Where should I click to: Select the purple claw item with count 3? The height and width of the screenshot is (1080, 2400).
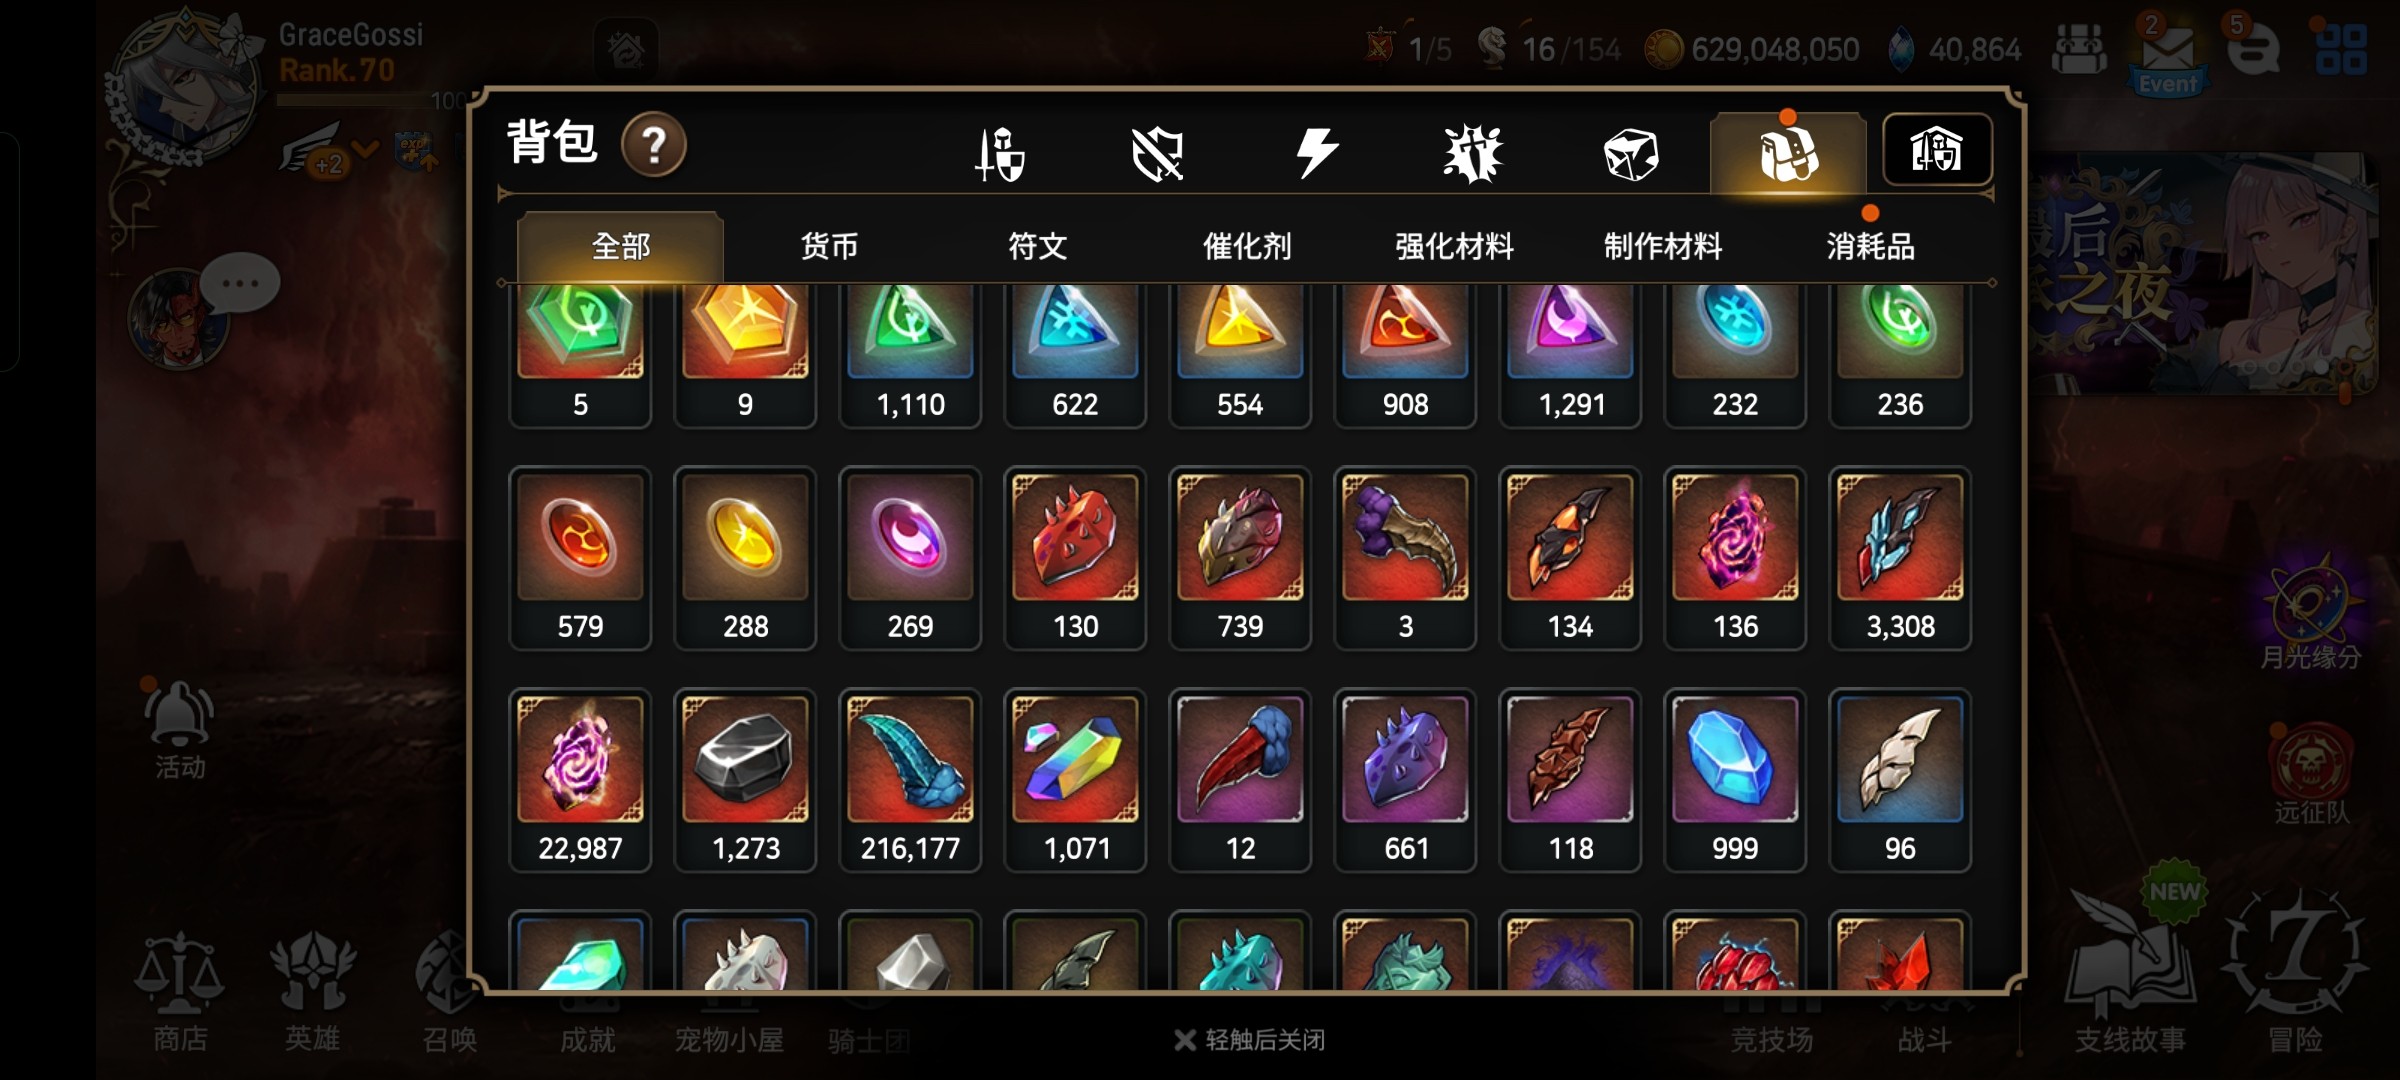[x=1405, y=558]
